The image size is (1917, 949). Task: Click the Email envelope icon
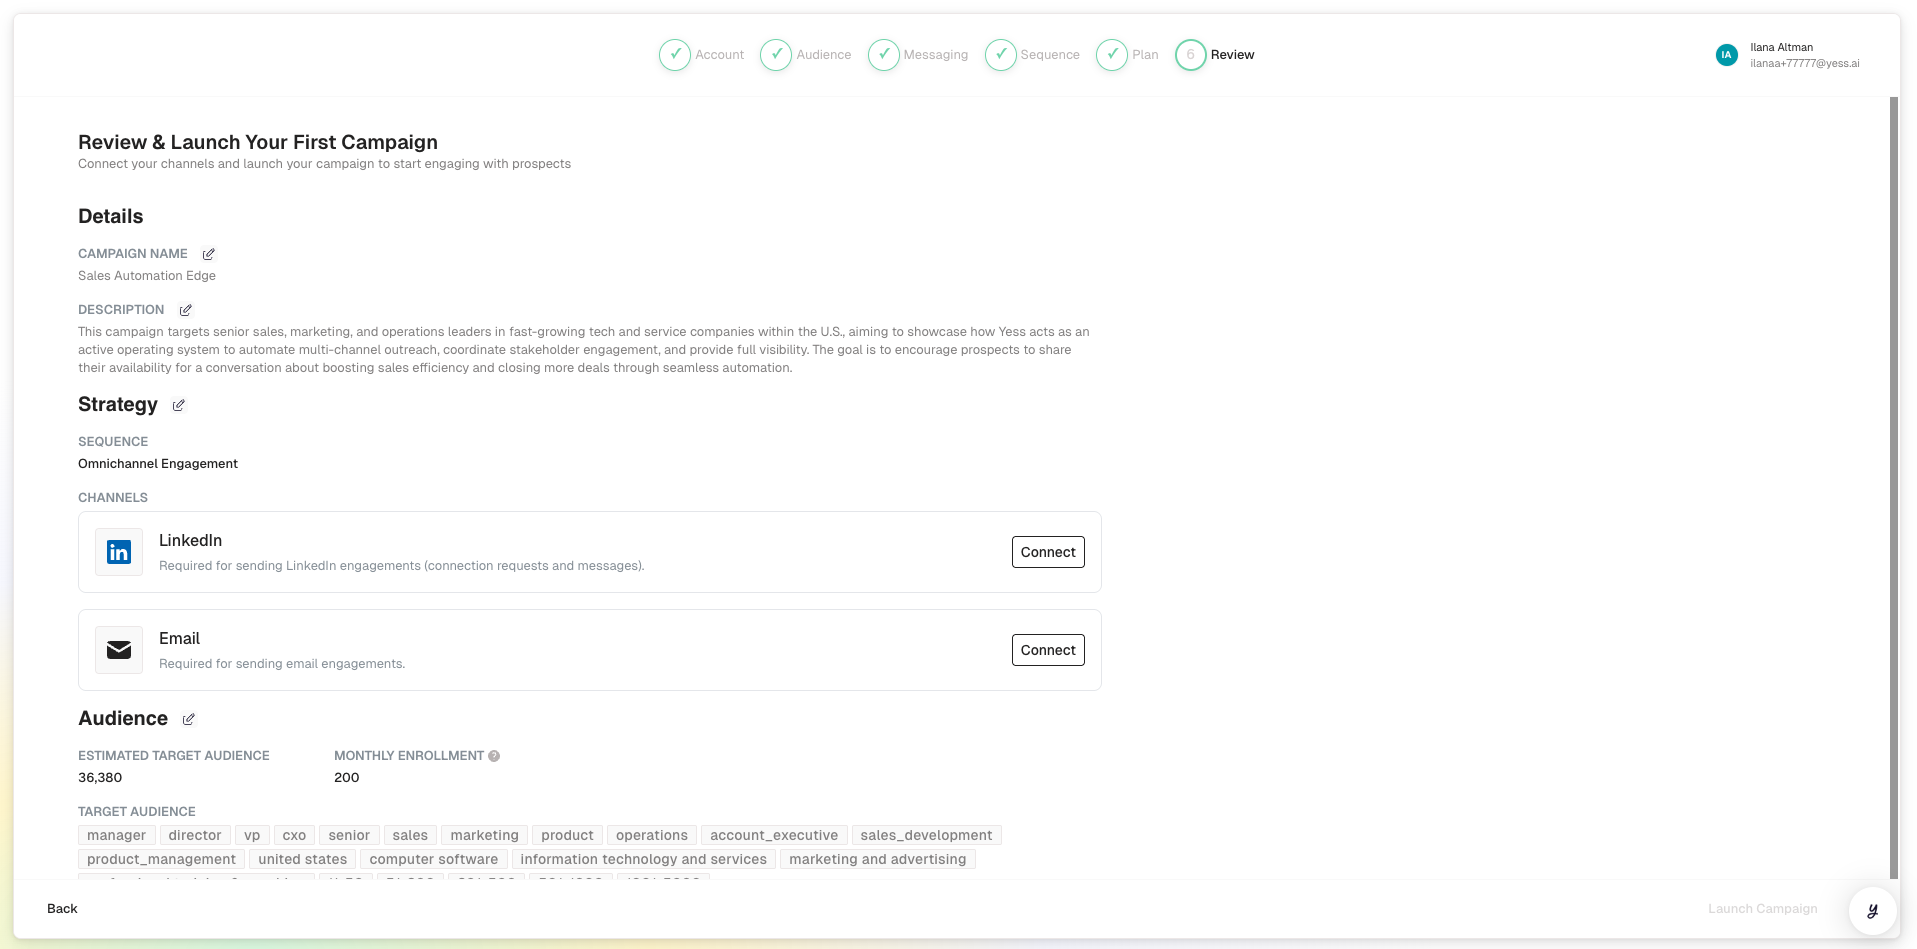(119, 650)
